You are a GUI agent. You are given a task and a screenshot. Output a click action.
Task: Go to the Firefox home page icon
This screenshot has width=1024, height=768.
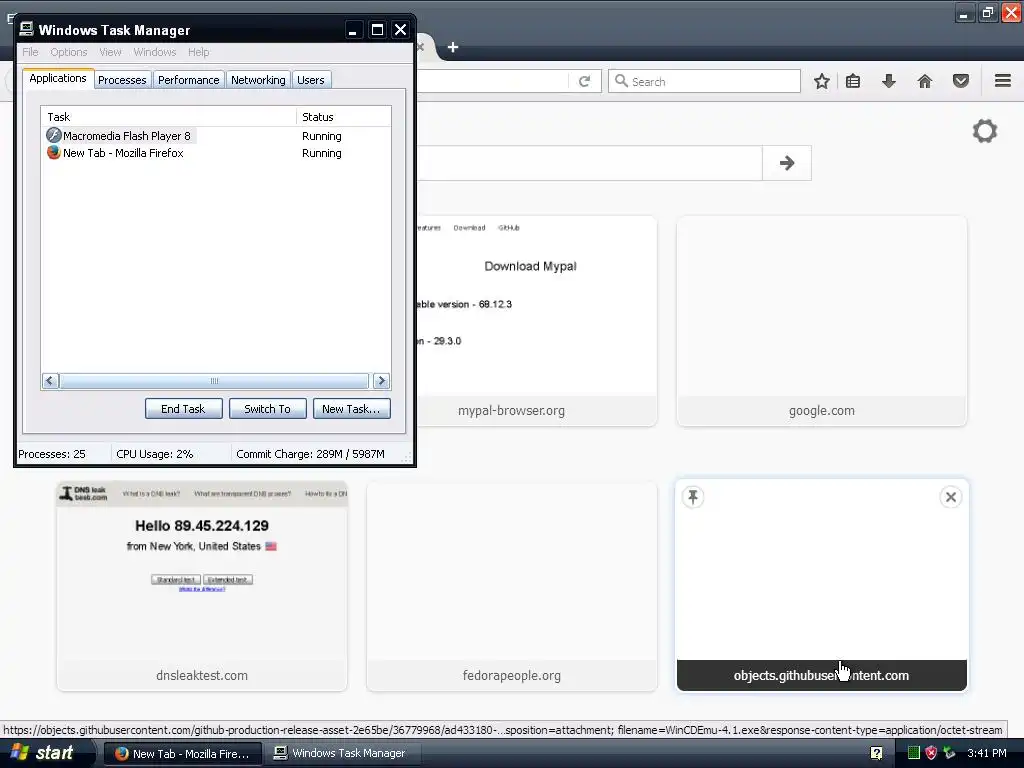(x=925, y=81)
